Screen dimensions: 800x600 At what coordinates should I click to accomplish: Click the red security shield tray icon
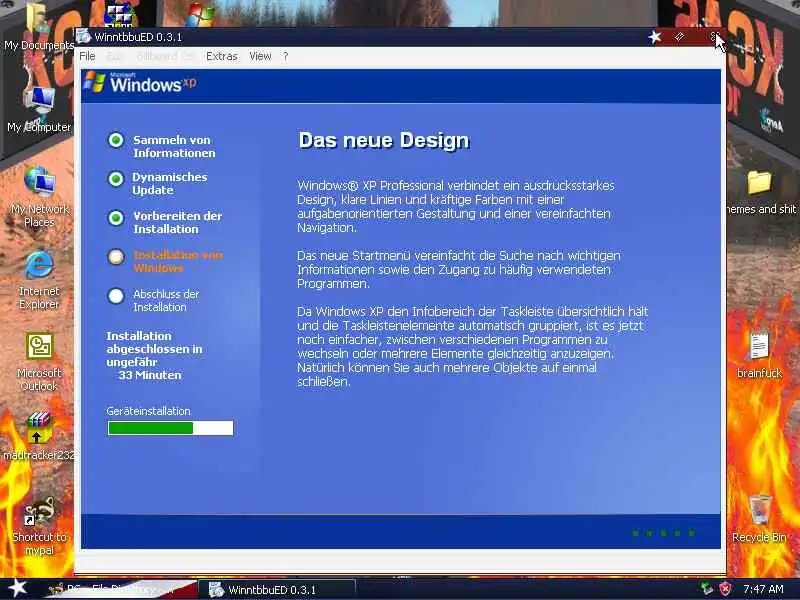(x=724, y=589)
